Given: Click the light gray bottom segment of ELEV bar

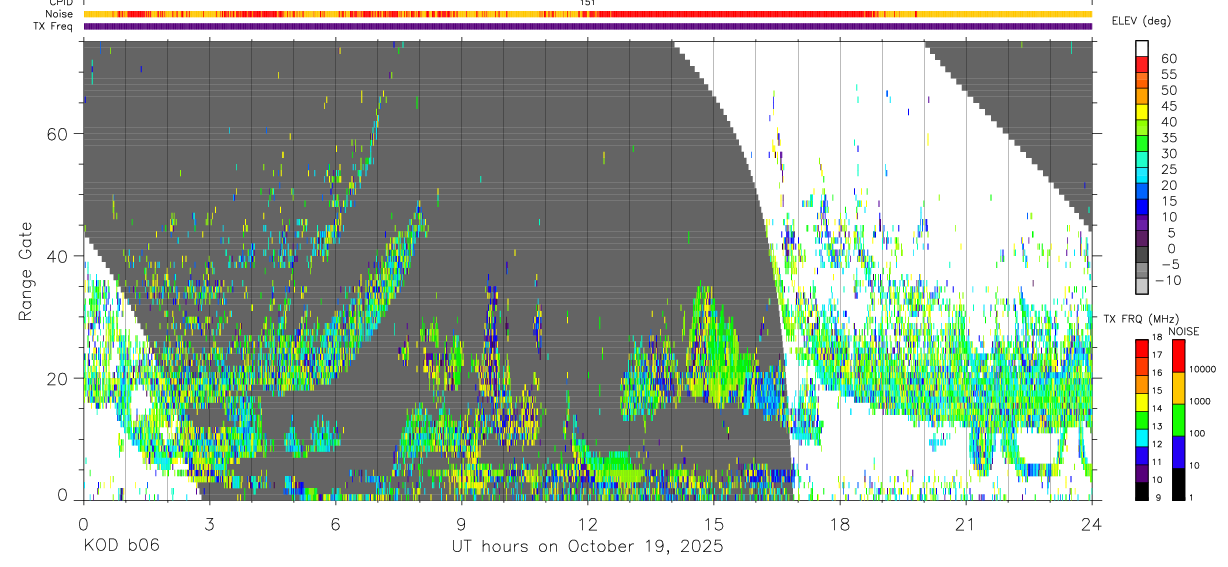Looking at the screenshot, I should (x=1142, y=286).
